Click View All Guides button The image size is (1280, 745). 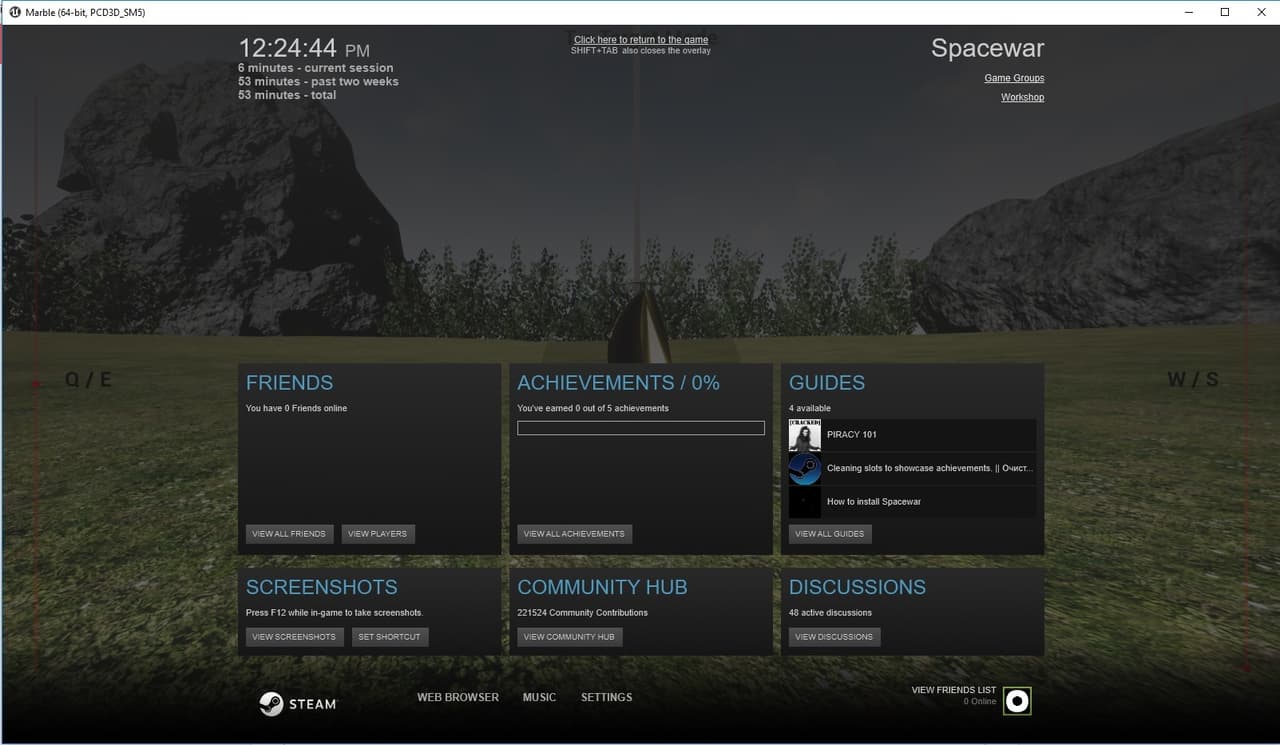(x=830, y=534)
